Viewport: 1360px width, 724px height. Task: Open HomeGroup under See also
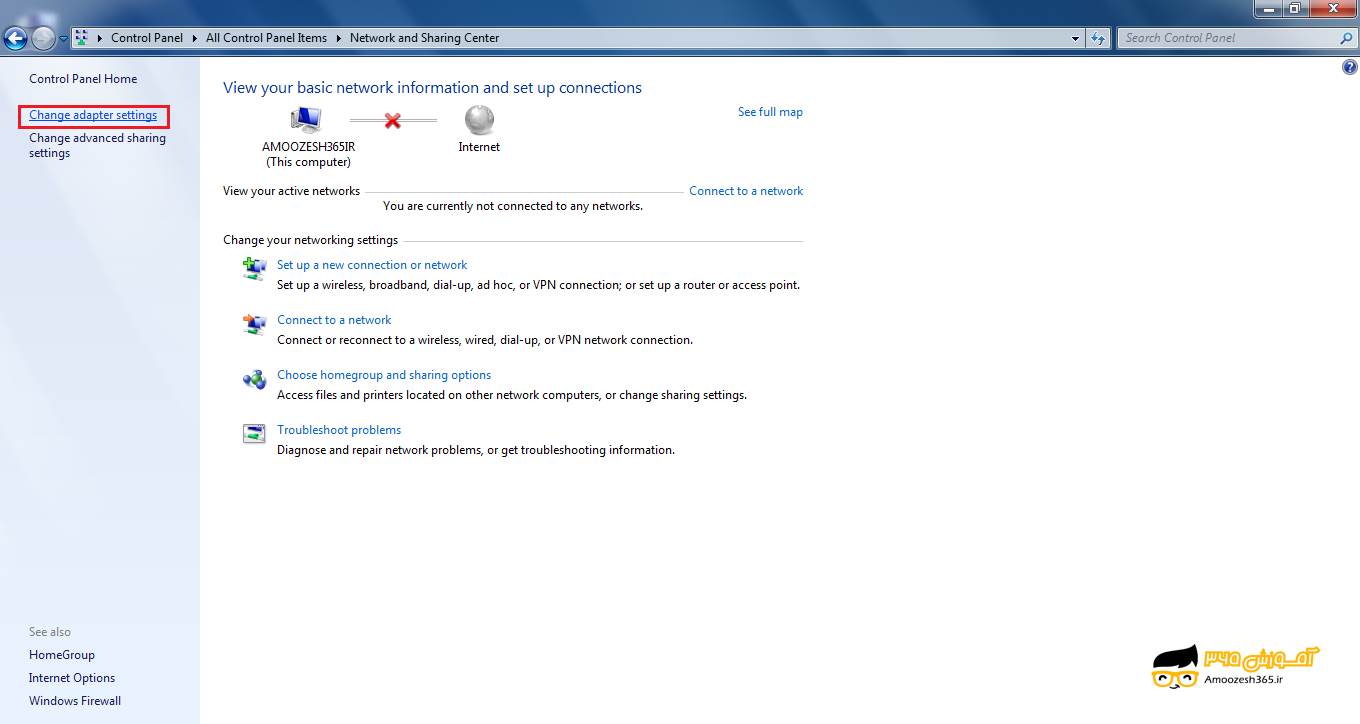click(62, 655)
